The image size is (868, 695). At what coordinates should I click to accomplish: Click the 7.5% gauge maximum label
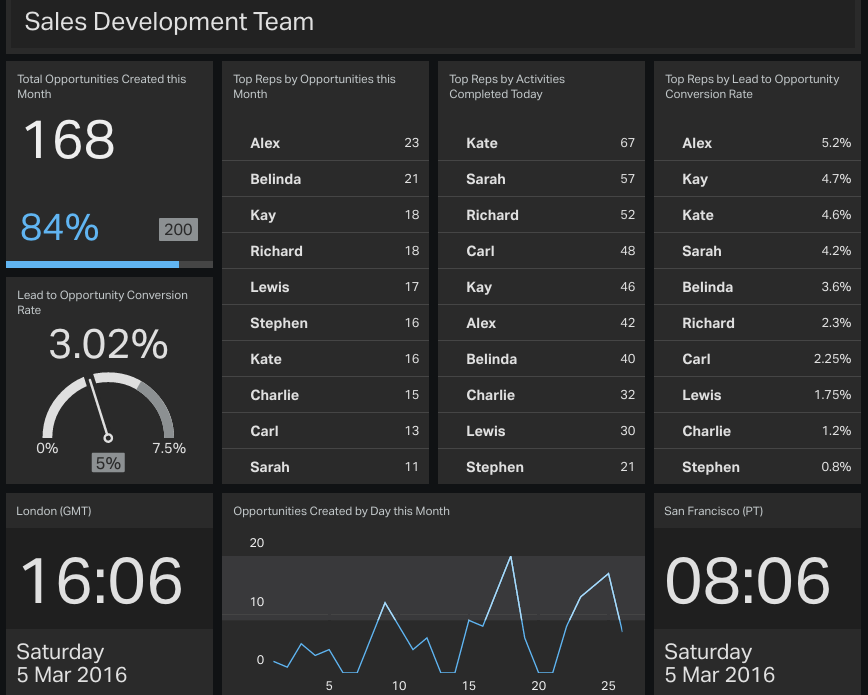coord(168,449)
